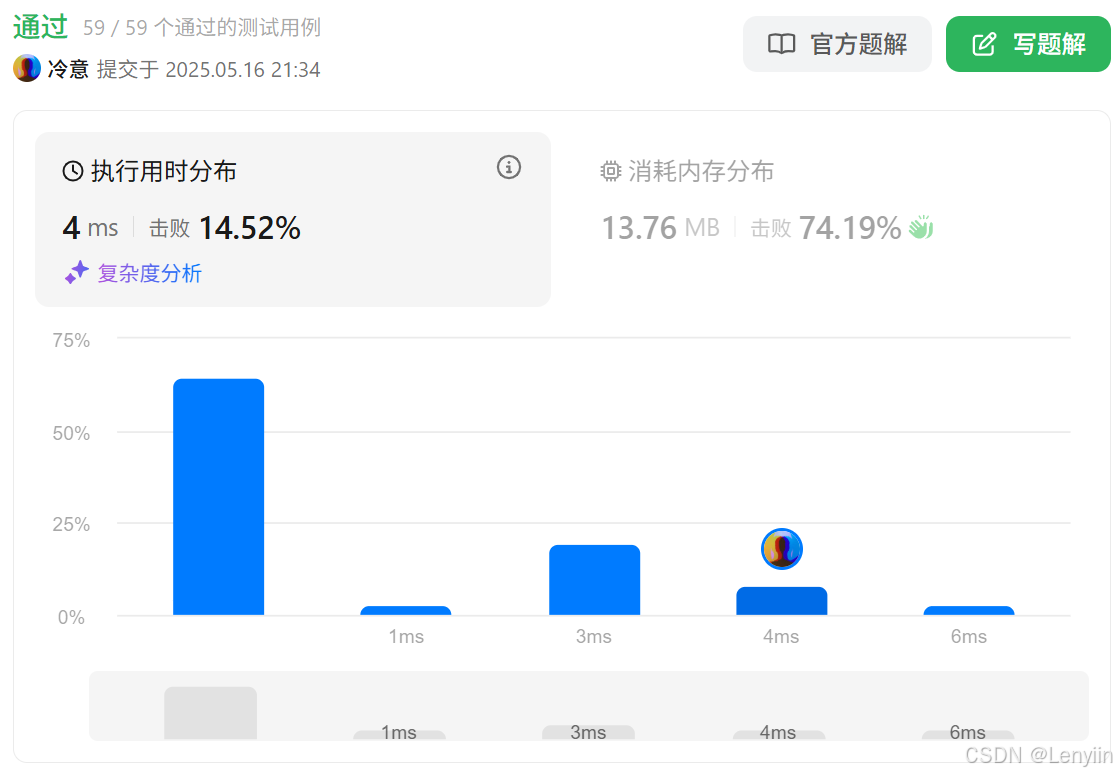
Task: Click the 59 / 59 个通过的测试用例 text
Action: click(202, 28)
